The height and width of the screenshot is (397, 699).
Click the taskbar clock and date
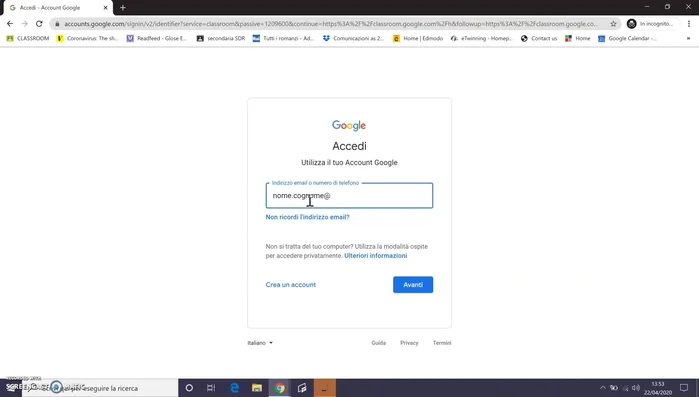(x=658, y=388)
